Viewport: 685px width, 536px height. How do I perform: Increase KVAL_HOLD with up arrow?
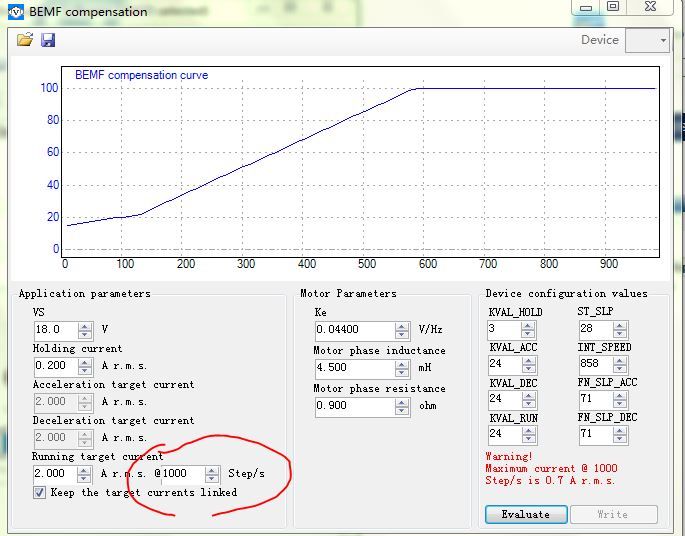click(x=528, y=326)
